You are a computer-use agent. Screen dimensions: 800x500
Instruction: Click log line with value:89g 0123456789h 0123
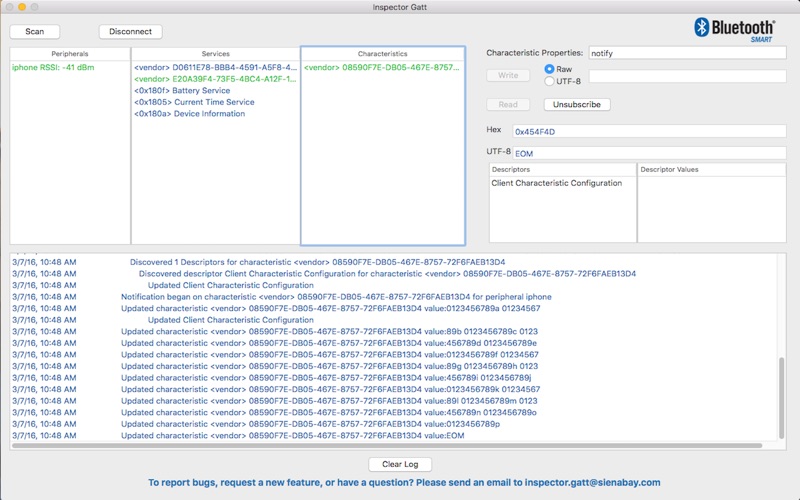329,366
